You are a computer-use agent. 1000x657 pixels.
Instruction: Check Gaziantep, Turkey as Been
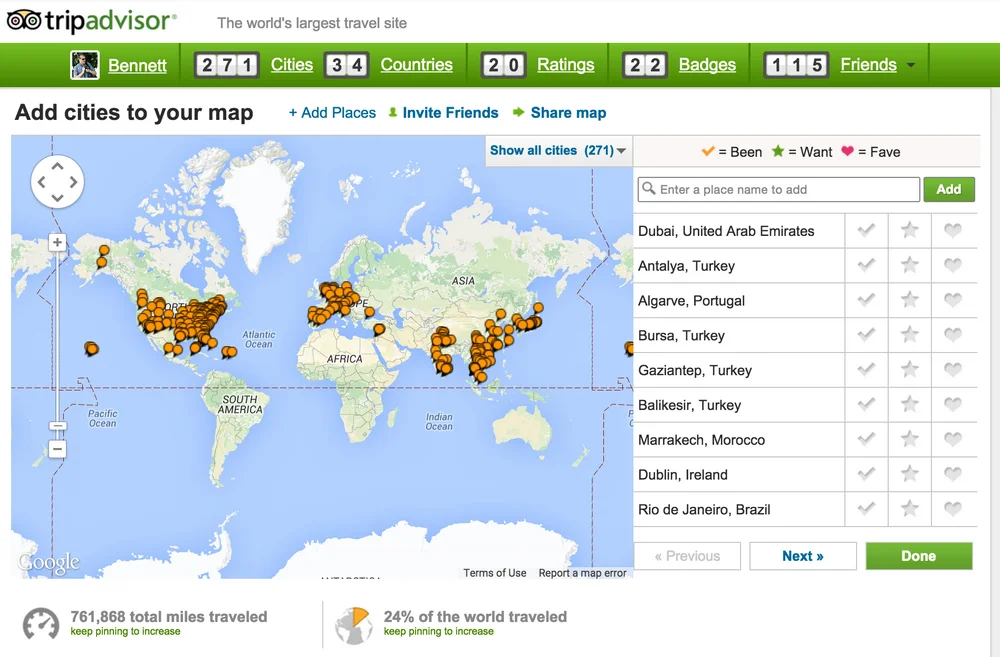tap(866, 369)
